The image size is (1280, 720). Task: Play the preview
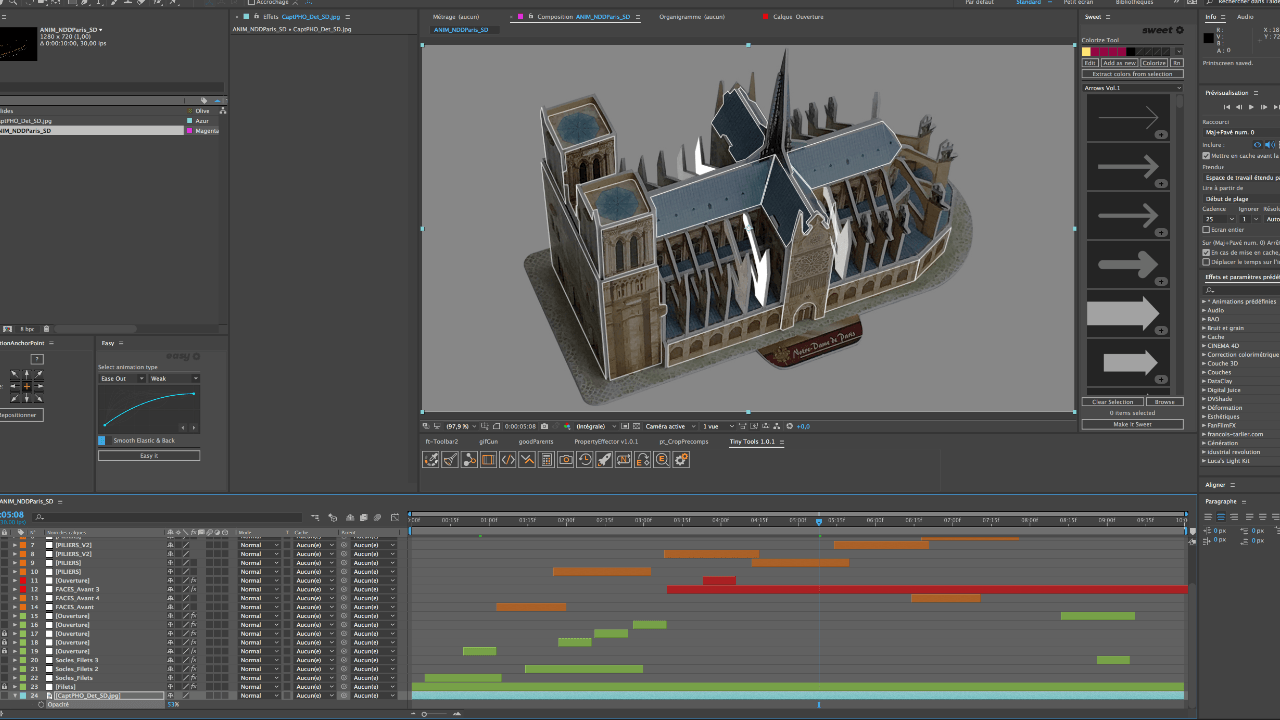click(x=1251, y=107)
